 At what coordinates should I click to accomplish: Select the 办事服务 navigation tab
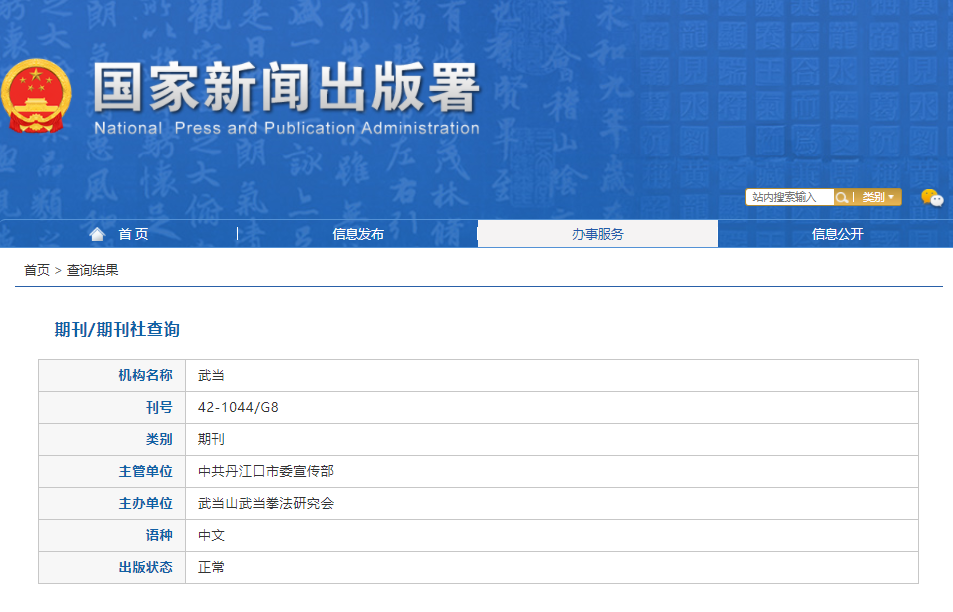pyautogui.click(x=597, y=234)
